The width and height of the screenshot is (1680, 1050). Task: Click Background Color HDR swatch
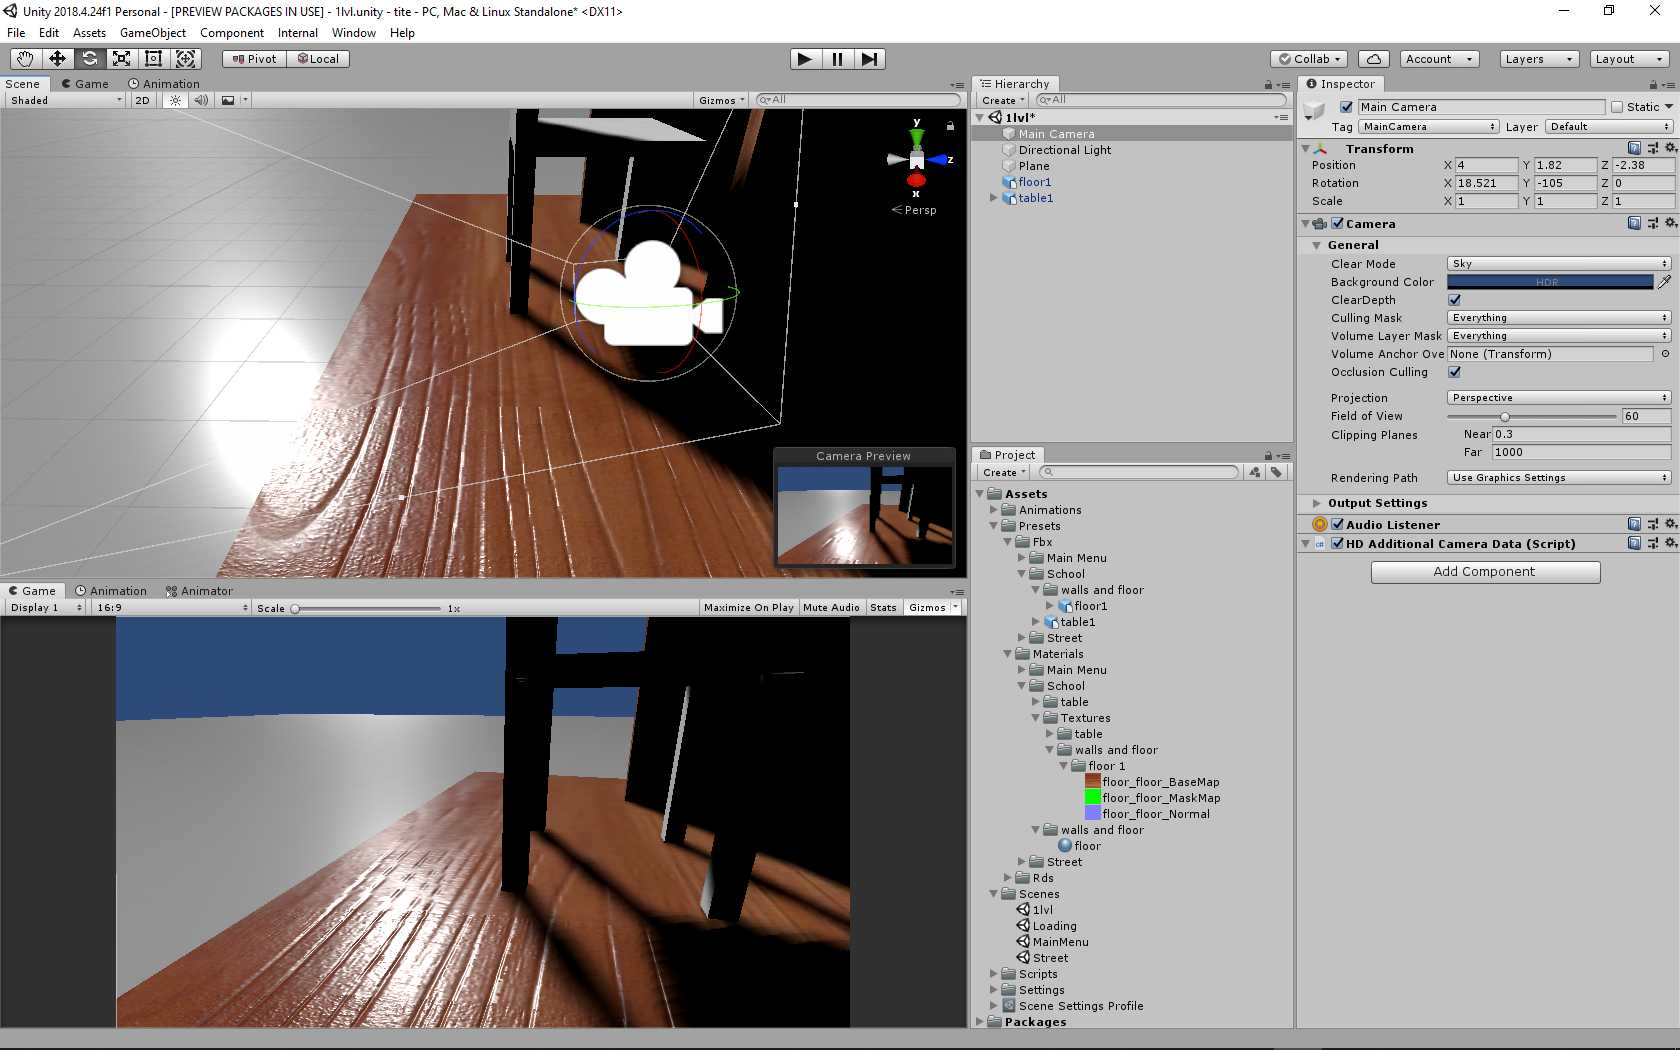[1549, 282]
